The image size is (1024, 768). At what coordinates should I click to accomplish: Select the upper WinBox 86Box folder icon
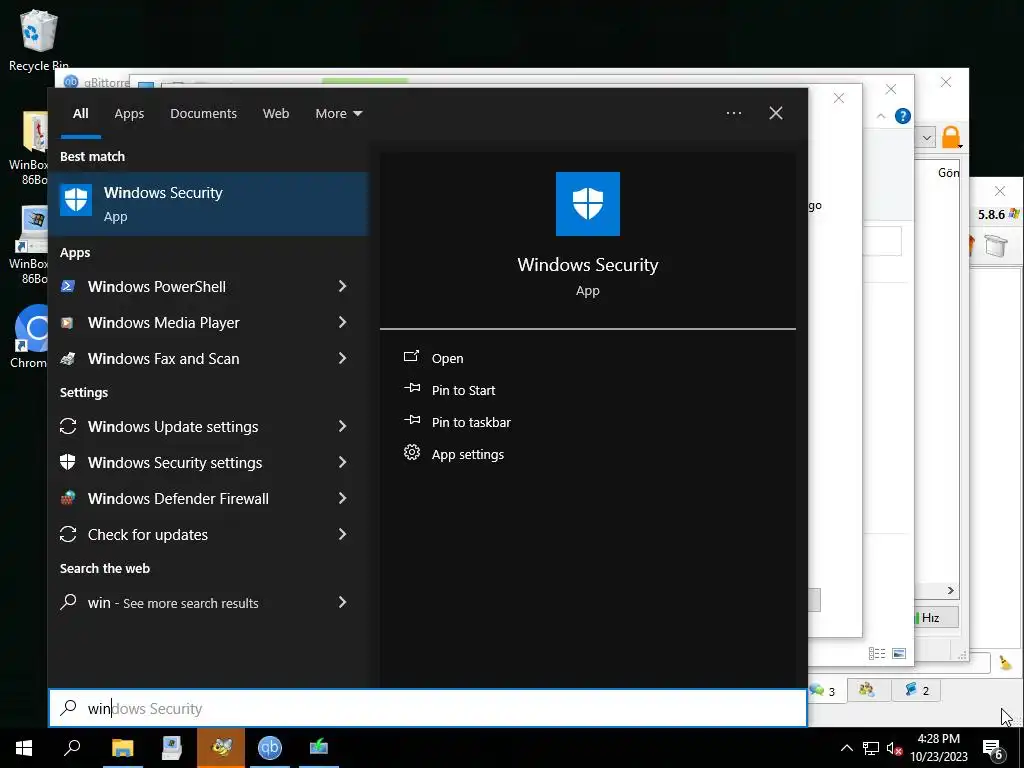pyautogui.click(x=29, y=148)
